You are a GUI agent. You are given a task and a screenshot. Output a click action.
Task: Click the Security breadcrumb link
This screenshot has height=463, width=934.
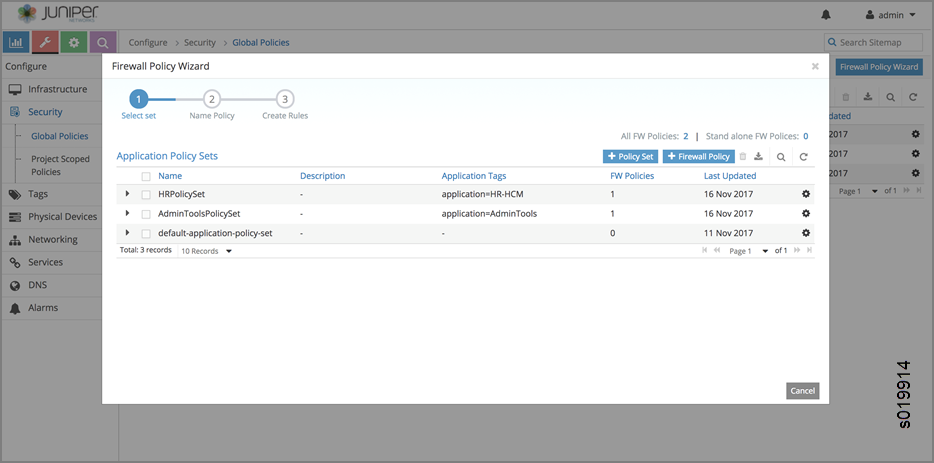[200, 42]
